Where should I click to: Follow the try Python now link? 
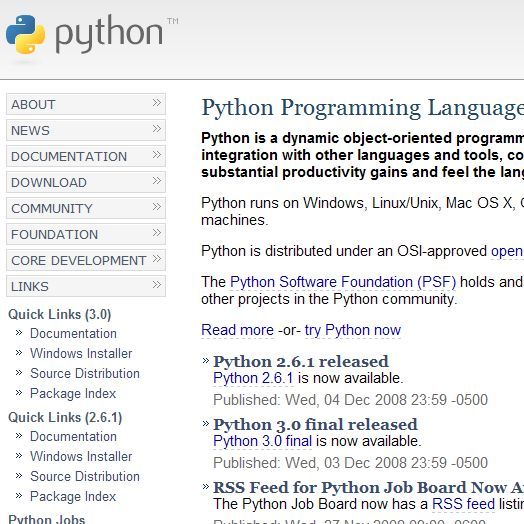tap(353, 330)
